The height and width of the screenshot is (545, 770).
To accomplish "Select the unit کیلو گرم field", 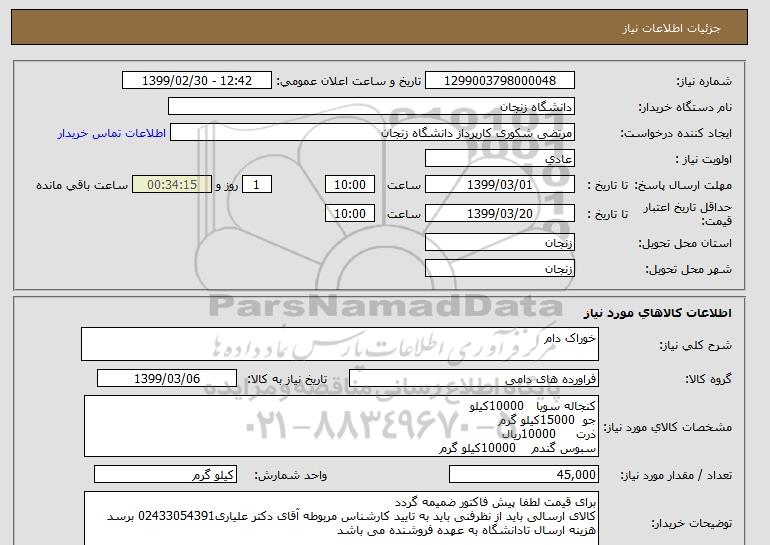I will (165, 474).
